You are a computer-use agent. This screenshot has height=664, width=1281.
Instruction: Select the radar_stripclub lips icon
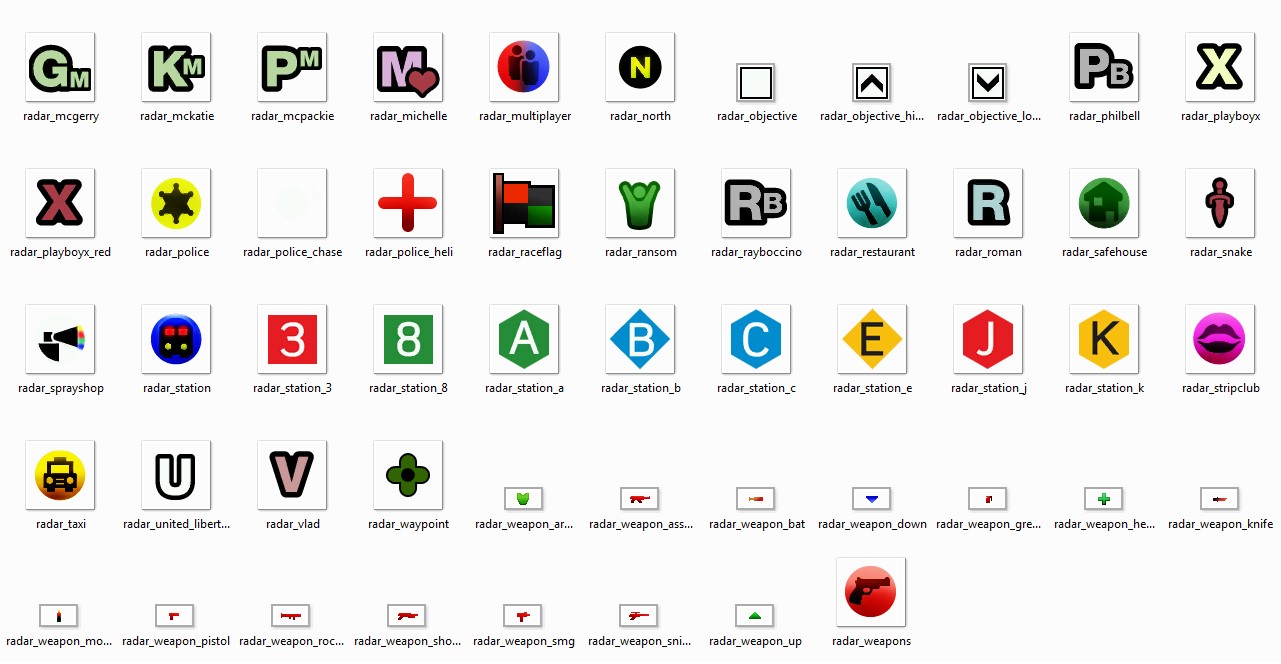(x=1220, y=339)
